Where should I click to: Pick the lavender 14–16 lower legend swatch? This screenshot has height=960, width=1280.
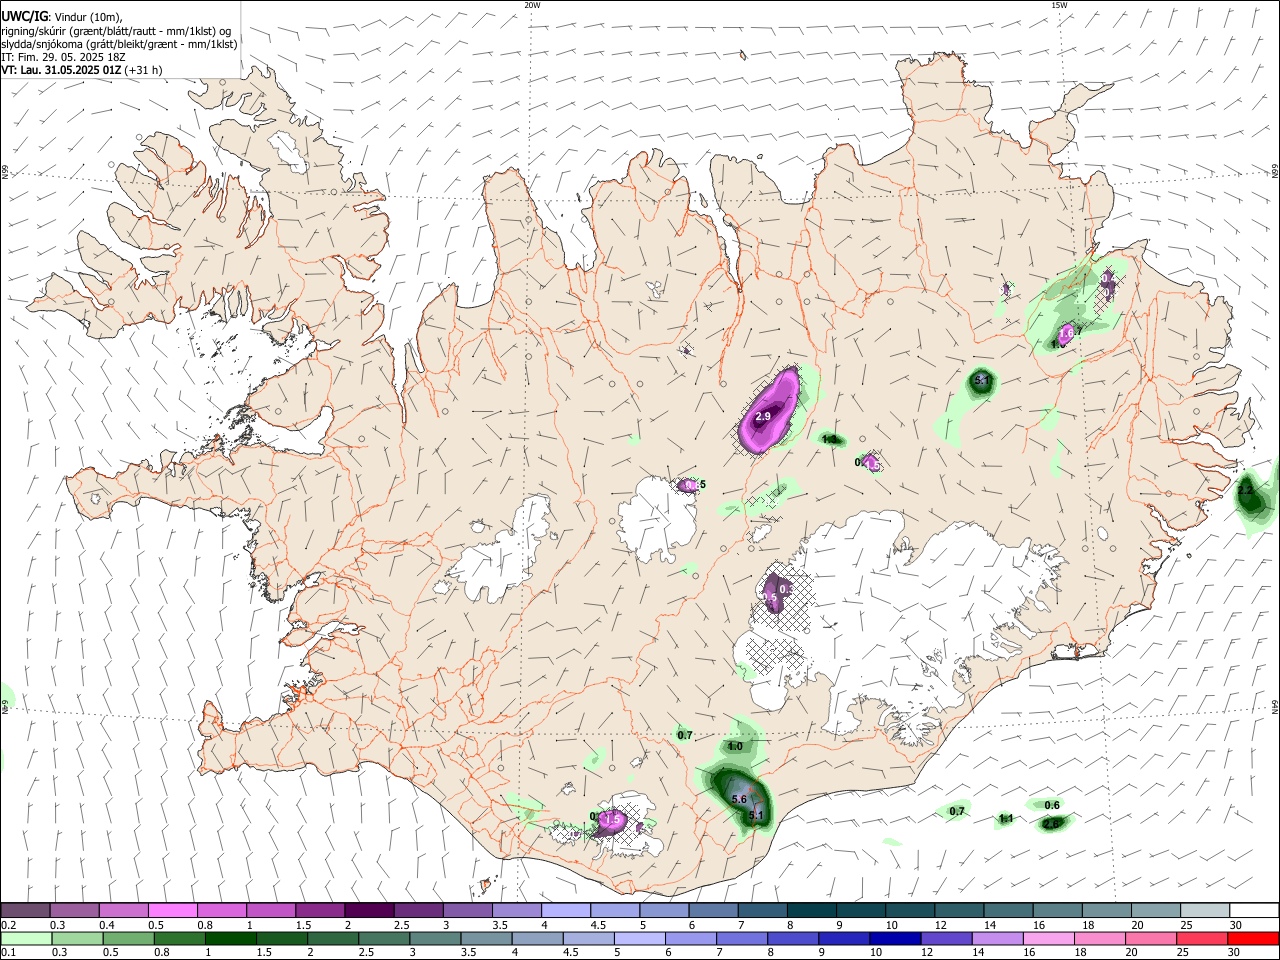pyautogui.click(x=996, y=938)
